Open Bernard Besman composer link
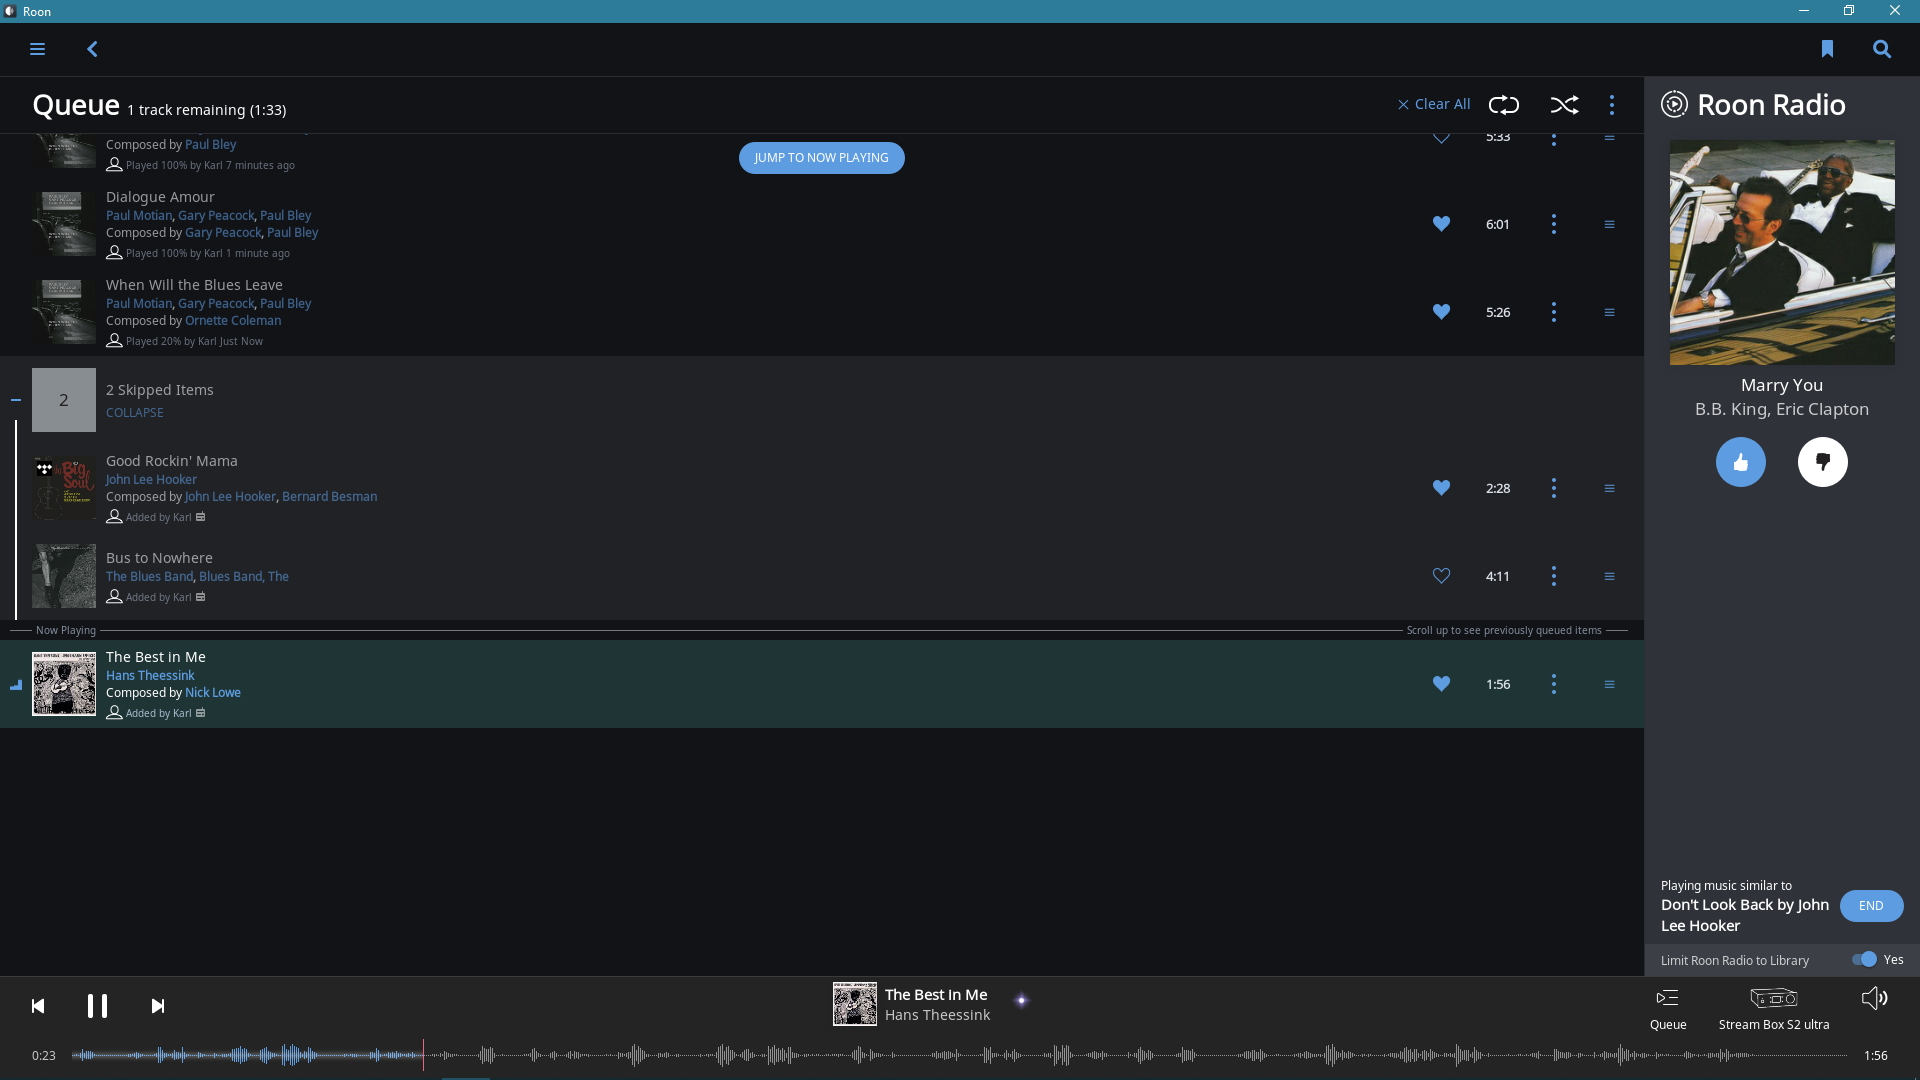Image resolution: width=1920 pixels, height=1080 pixels. [329, 496]
